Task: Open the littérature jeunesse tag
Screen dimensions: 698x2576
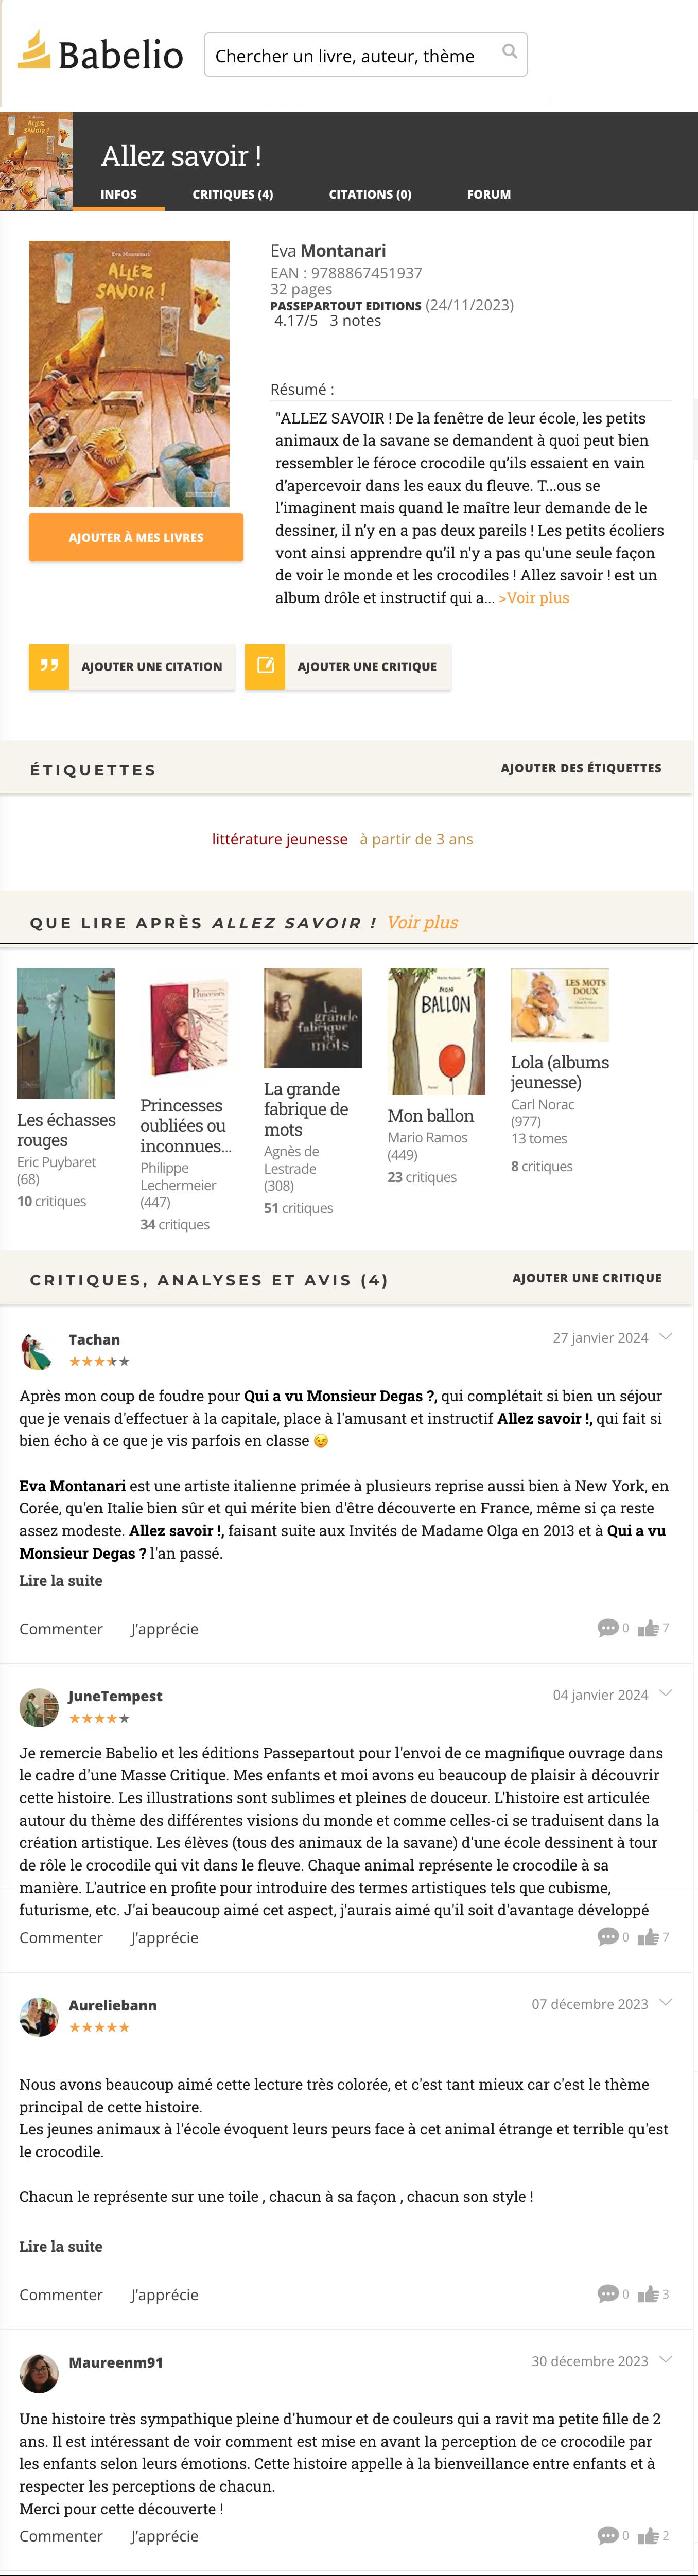Action: coord(280,839)
